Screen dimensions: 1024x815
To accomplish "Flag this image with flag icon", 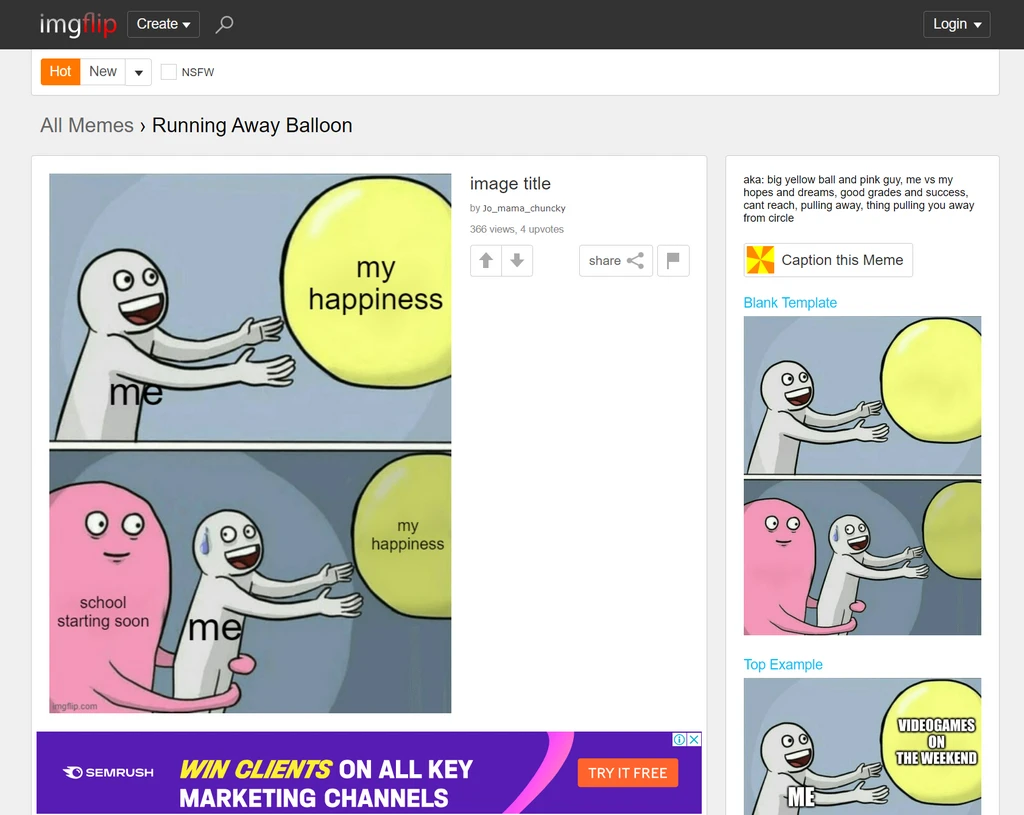I will pyautogui.click(x=673, y=261).
